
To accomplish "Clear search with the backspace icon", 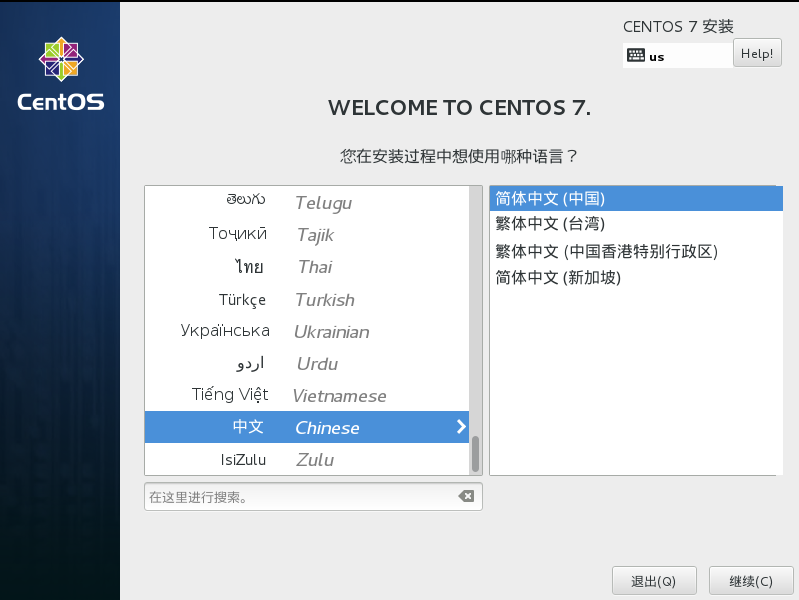I will tap(466, 496).
